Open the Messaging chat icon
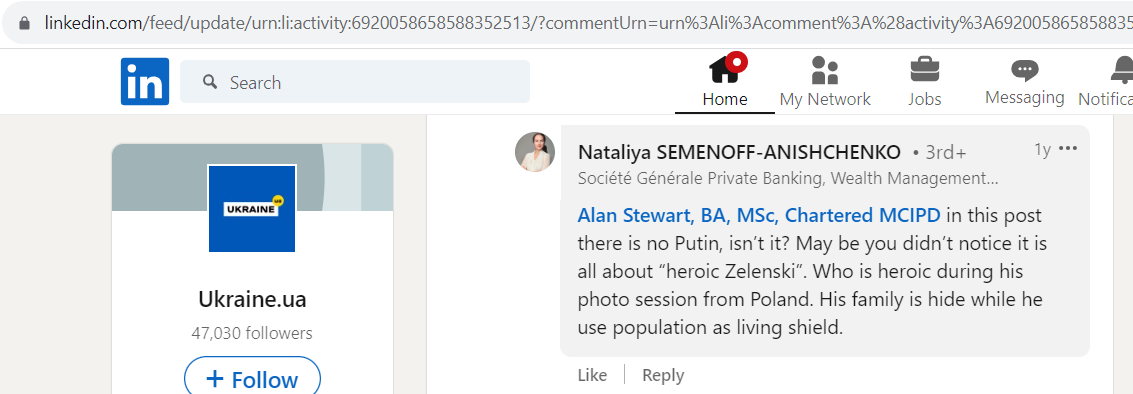Viewport: 1133px width, 394px height. pyautogui.click(x=1025, y=70)
